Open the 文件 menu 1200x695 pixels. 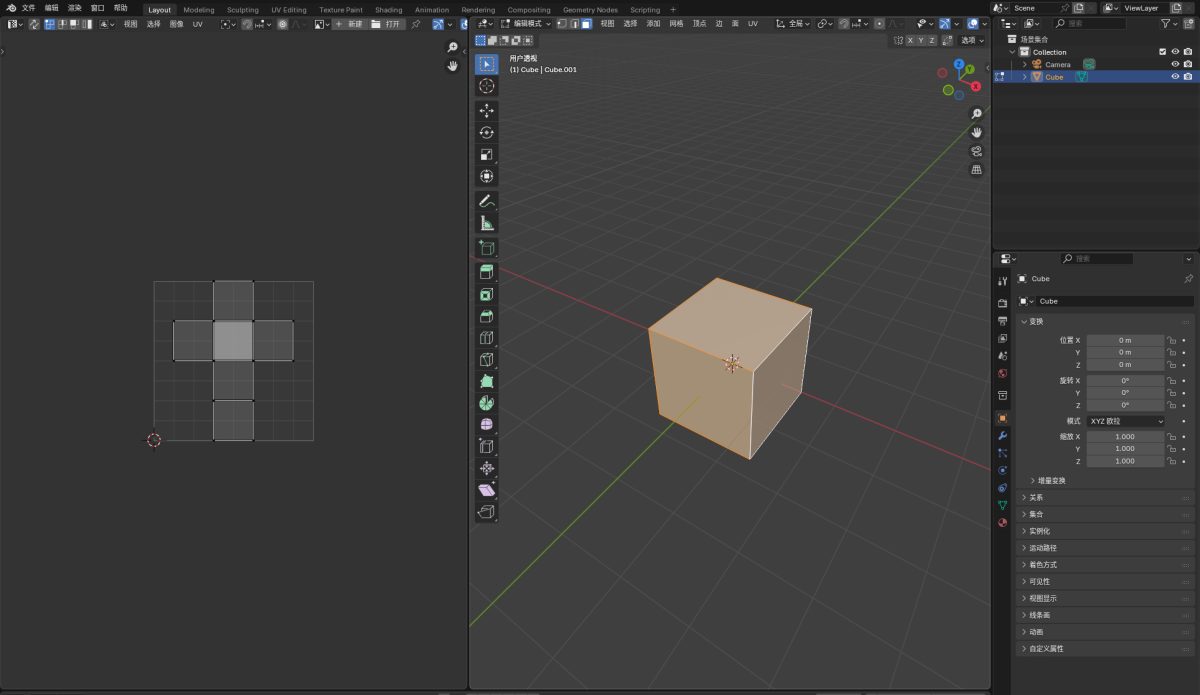28,7
